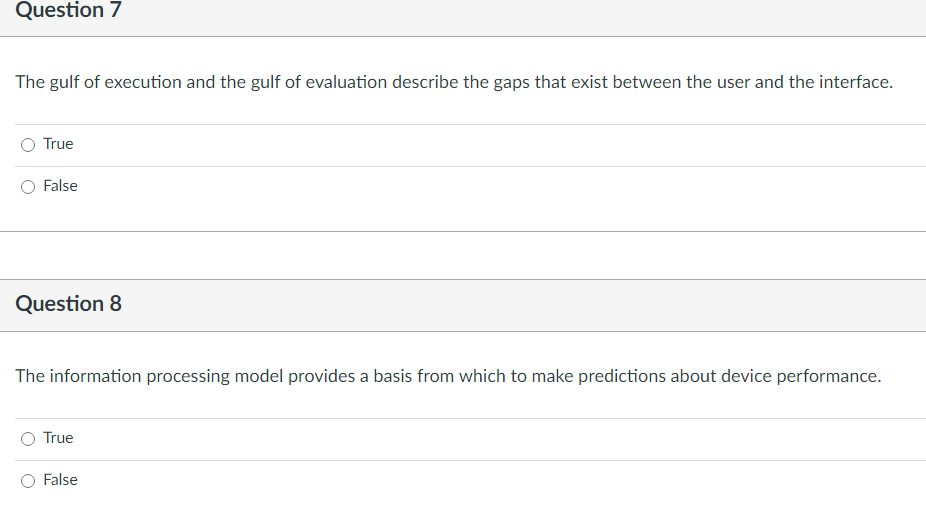Click the "True" label text in Question 8
The image size is (926, 522).
[58, 438]
